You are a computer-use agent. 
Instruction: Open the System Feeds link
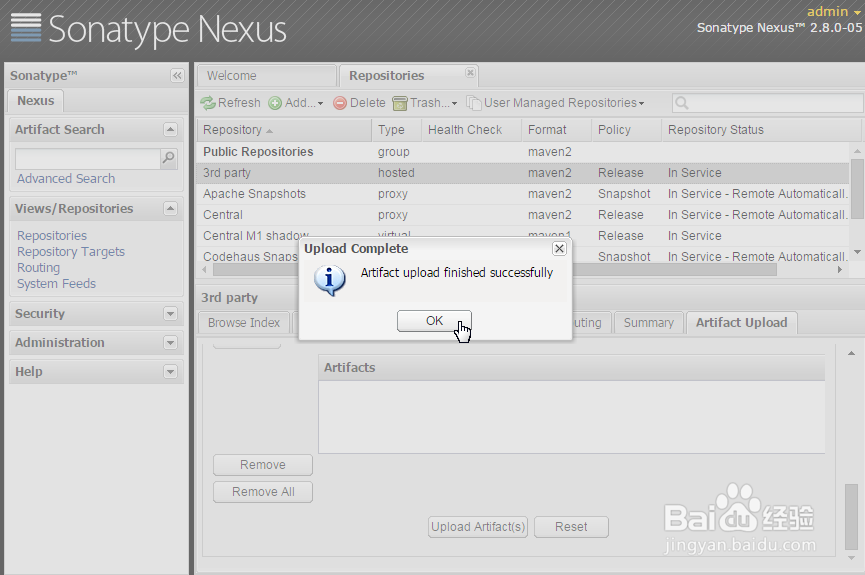point(56,284)
